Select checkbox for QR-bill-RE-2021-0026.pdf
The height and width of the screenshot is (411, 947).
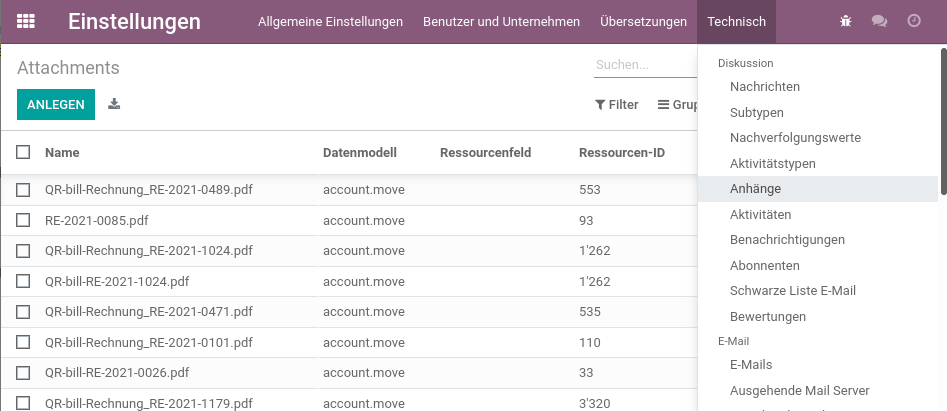click(23, 373)
